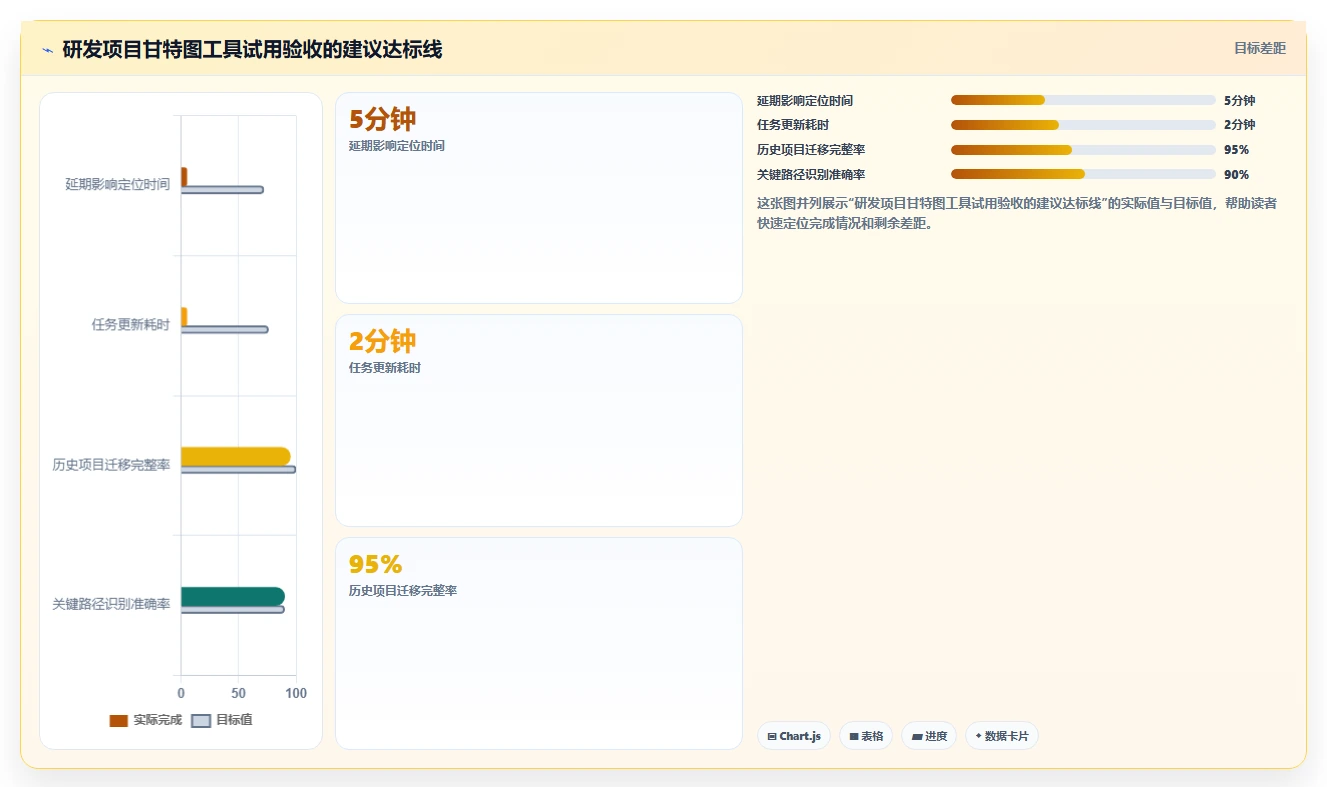
Task: Toggle the 实际完成 legend item
Action: [x=145, y=720]
